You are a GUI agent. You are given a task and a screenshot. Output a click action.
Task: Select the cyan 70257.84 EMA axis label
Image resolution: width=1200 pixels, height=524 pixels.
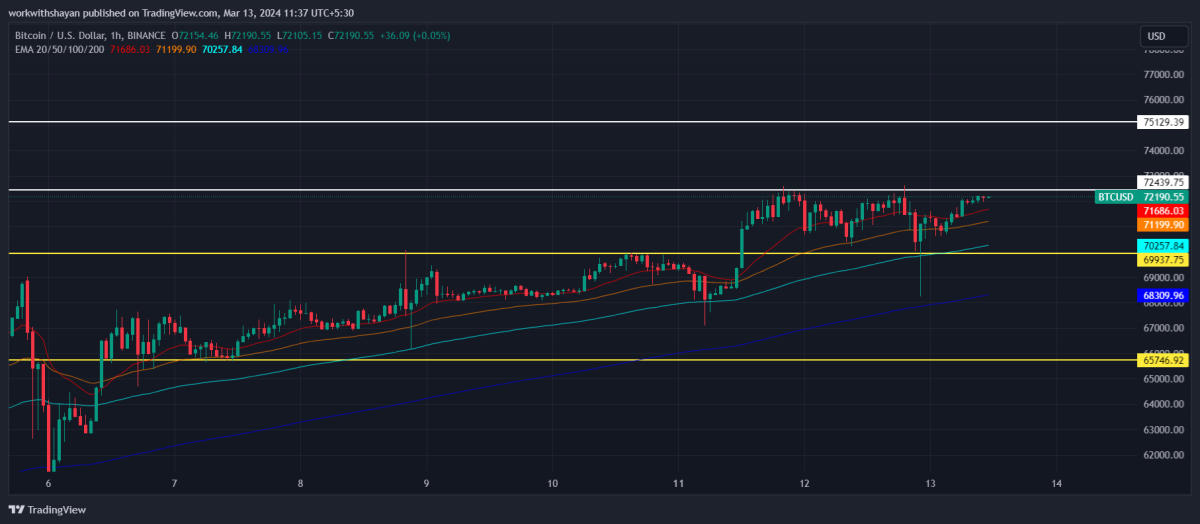tap(1162, 245)
